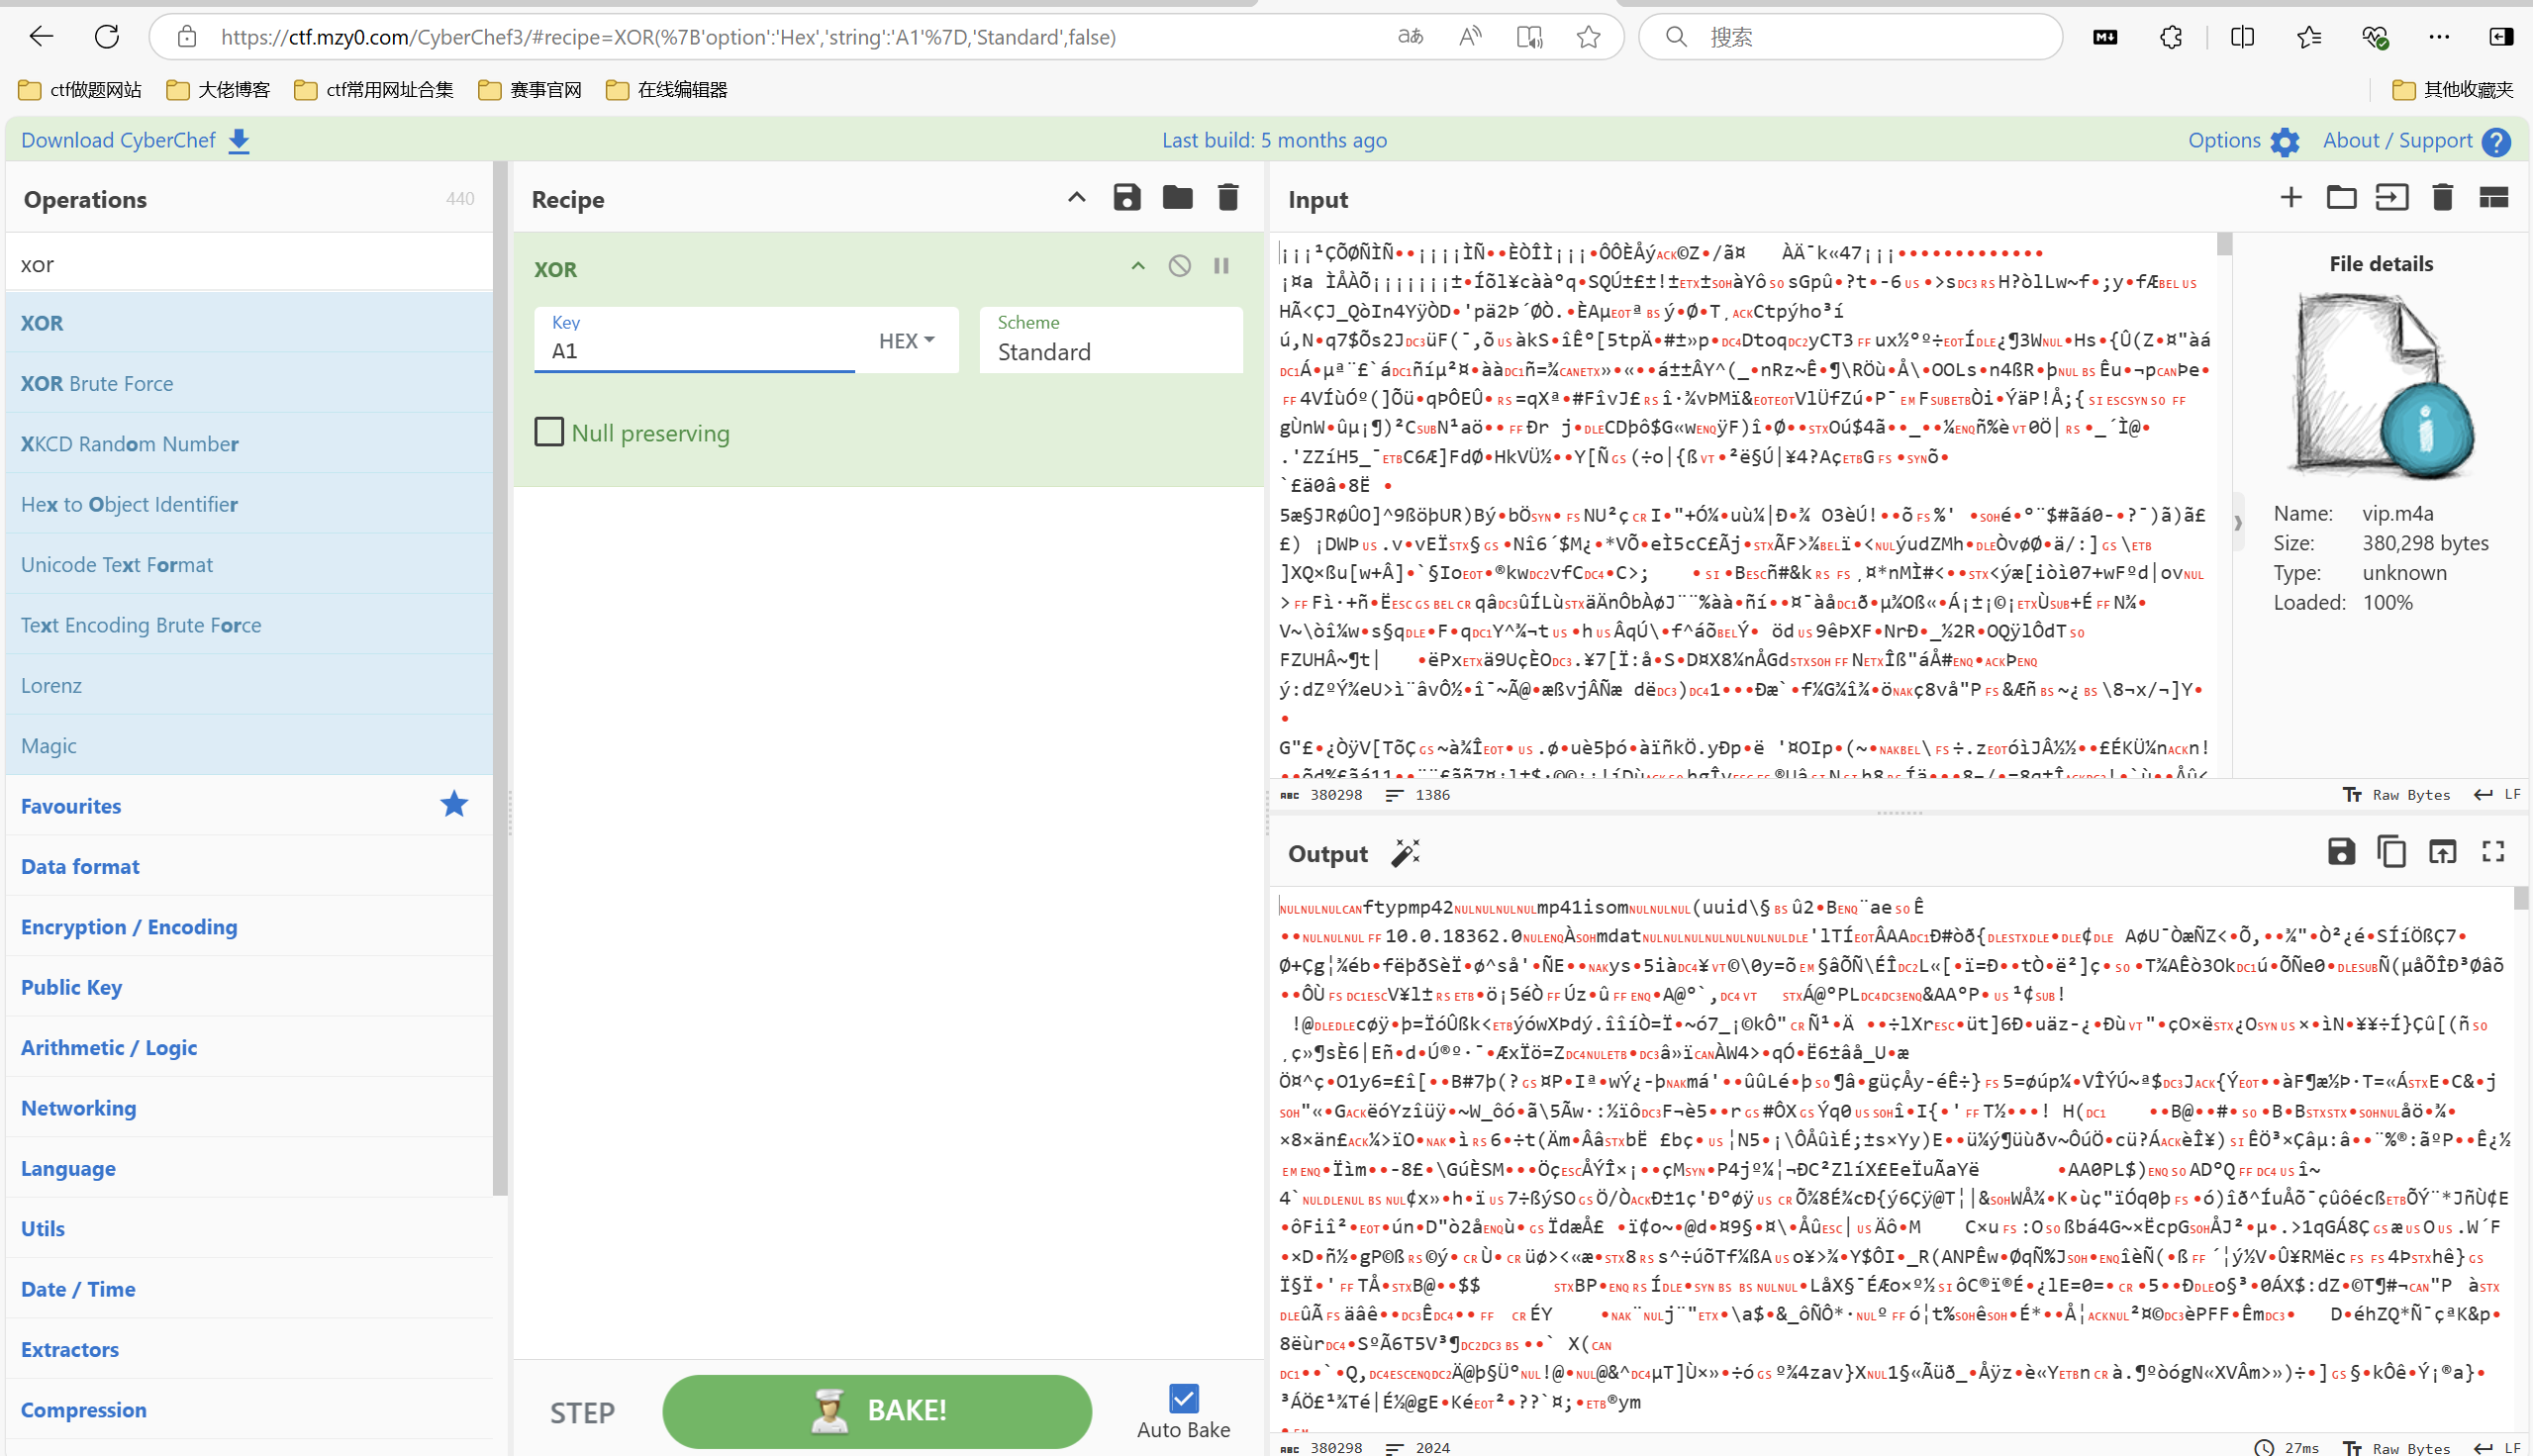Viewport: 2533px width, 1456px height.
Task: Tick the Null preserving checkbox
Action: point(549,432)
